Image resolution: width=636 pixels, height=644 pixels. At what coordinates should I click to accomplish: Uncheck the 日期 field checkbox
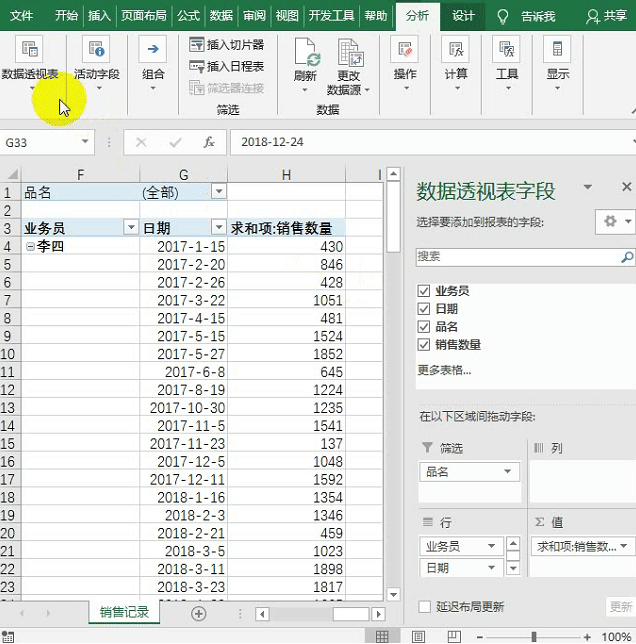click(424, 308)
